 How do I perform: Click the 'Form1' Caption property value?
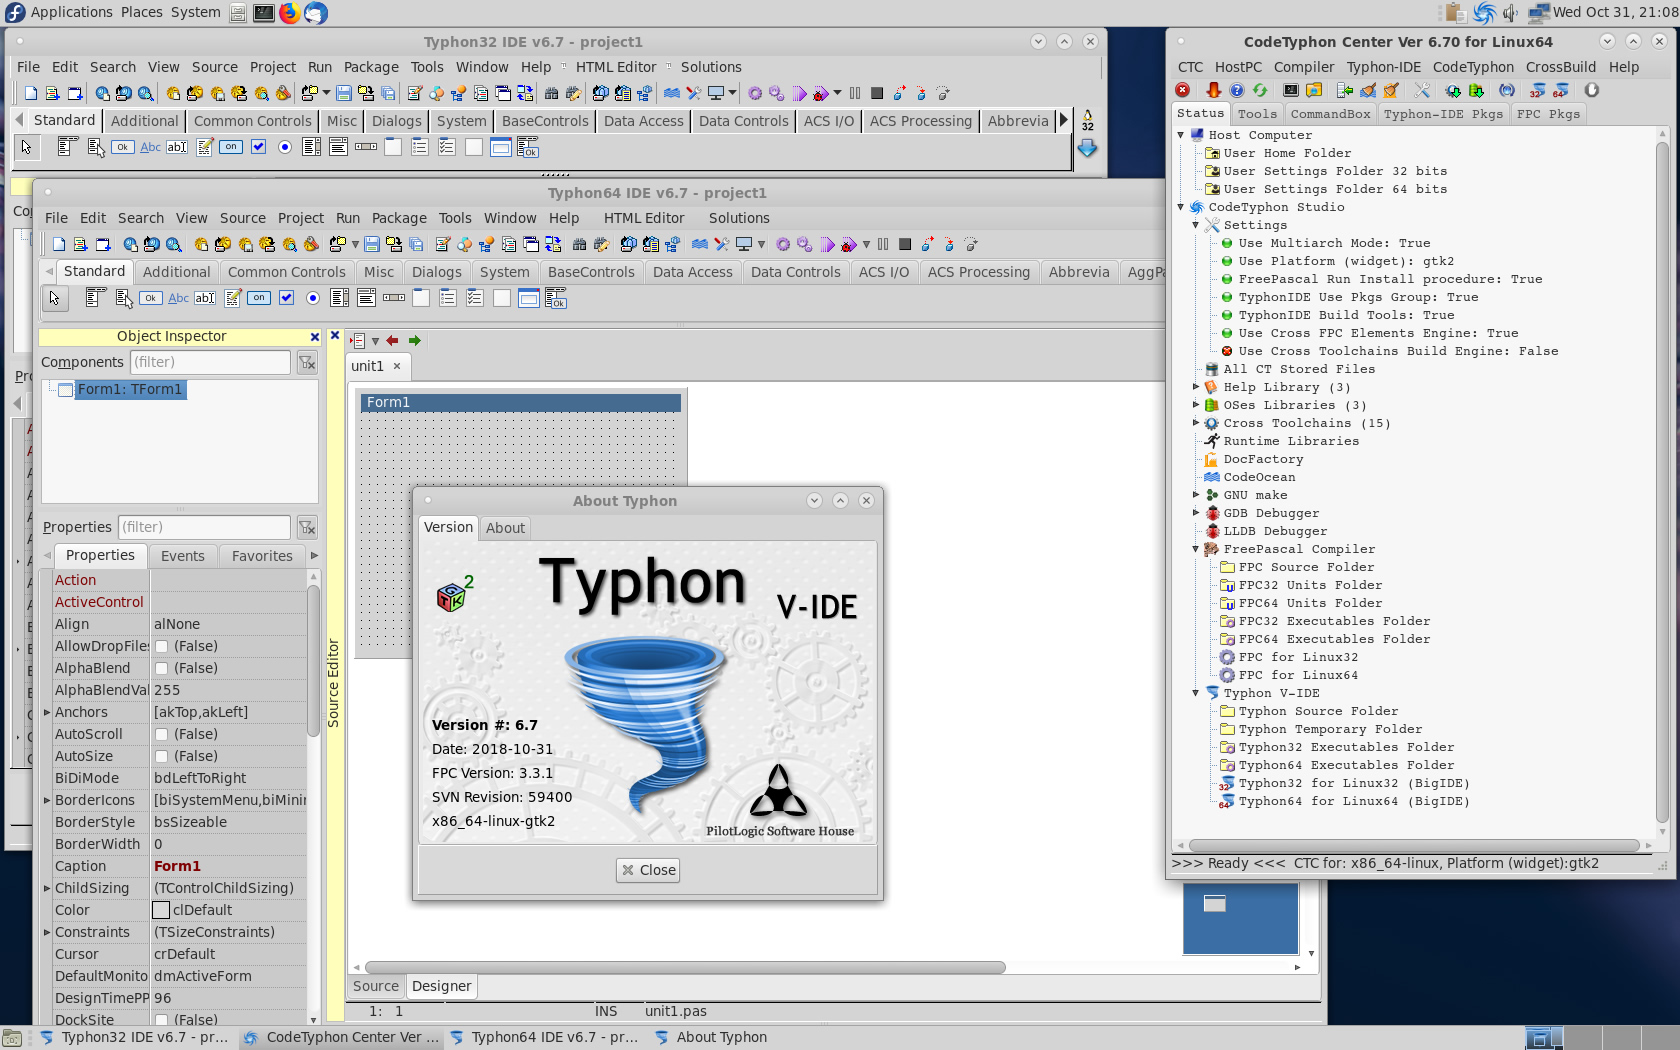177,866
